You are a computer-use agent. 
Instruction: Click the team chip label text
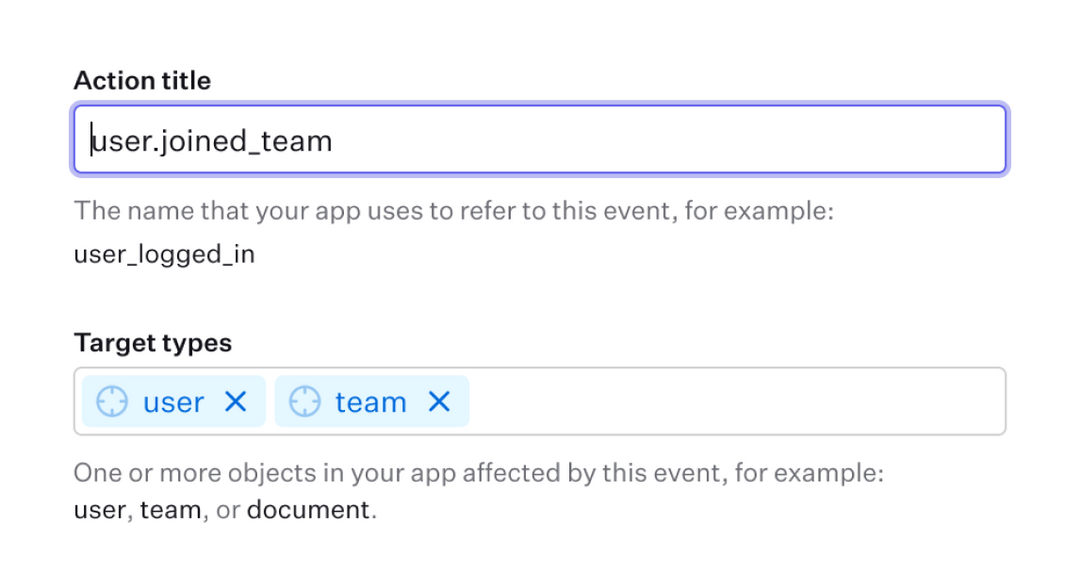[371, 401]
